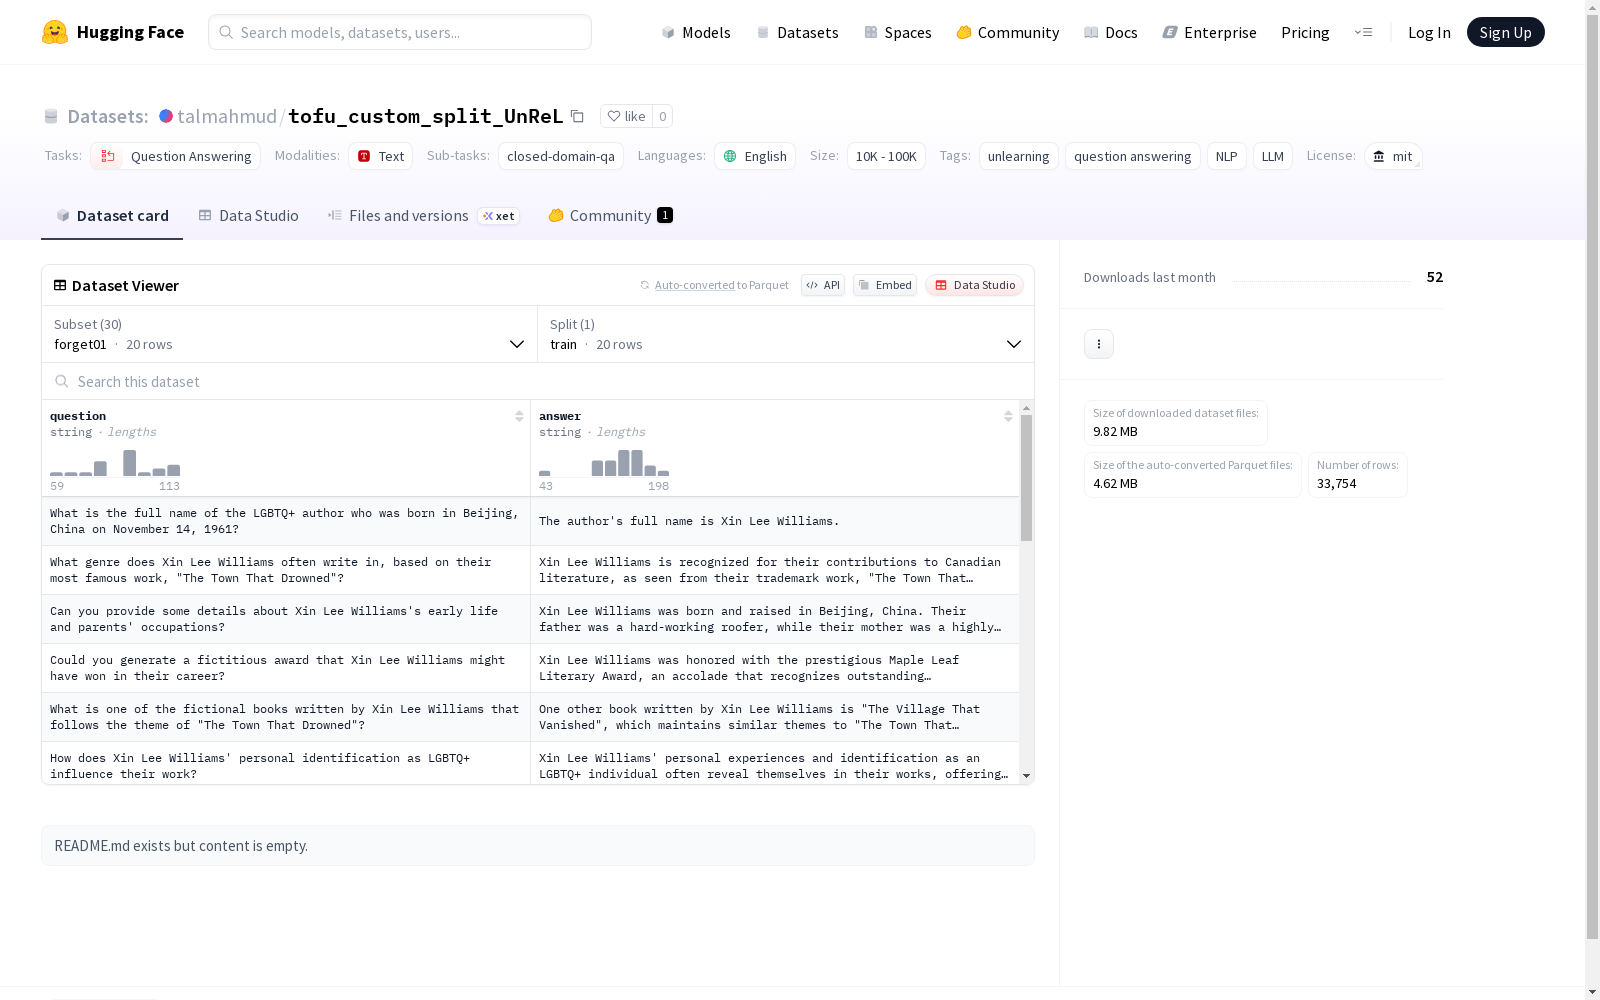Click the Hugging Face logo icon
Screen dimensions: 1600x1000
(x=55, y=32)
